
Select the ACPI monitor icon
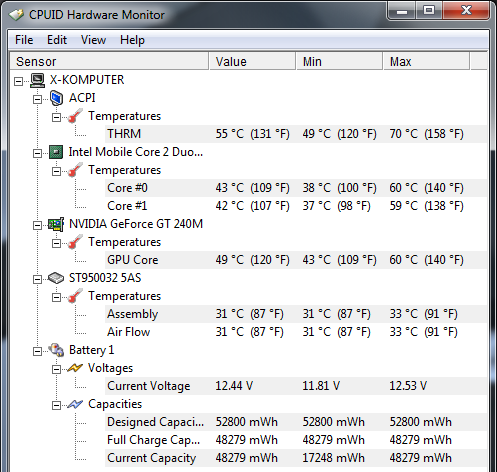[56, 98]
